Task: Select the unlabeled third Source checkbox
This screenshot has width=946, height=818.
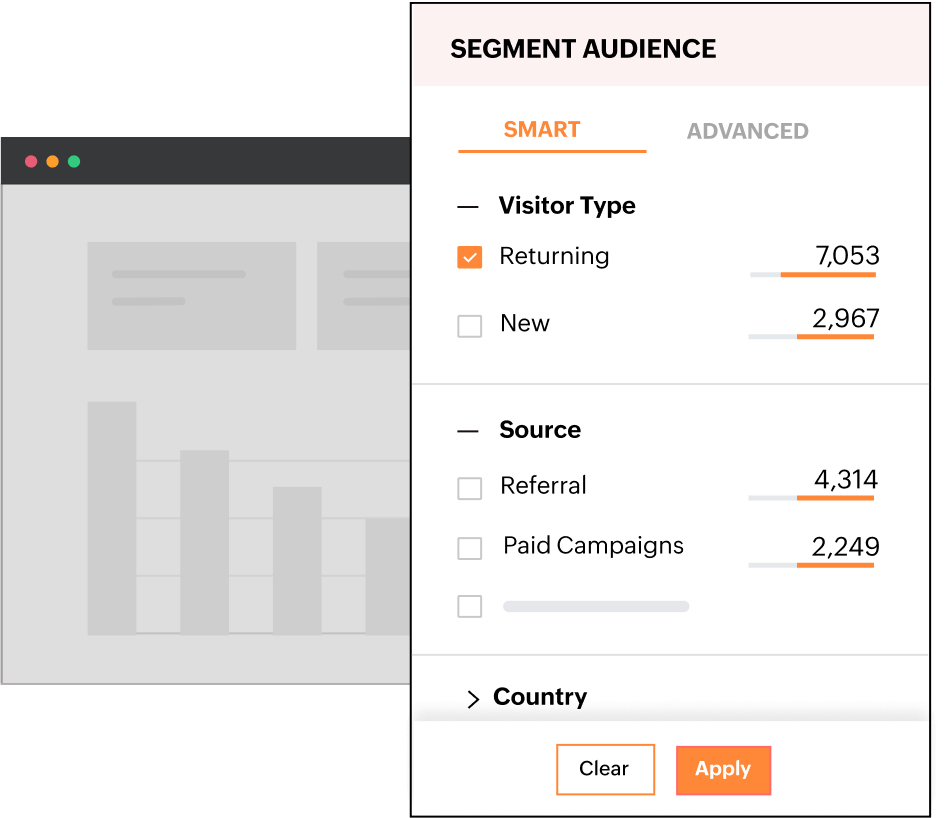Action: tap(470, 606)
